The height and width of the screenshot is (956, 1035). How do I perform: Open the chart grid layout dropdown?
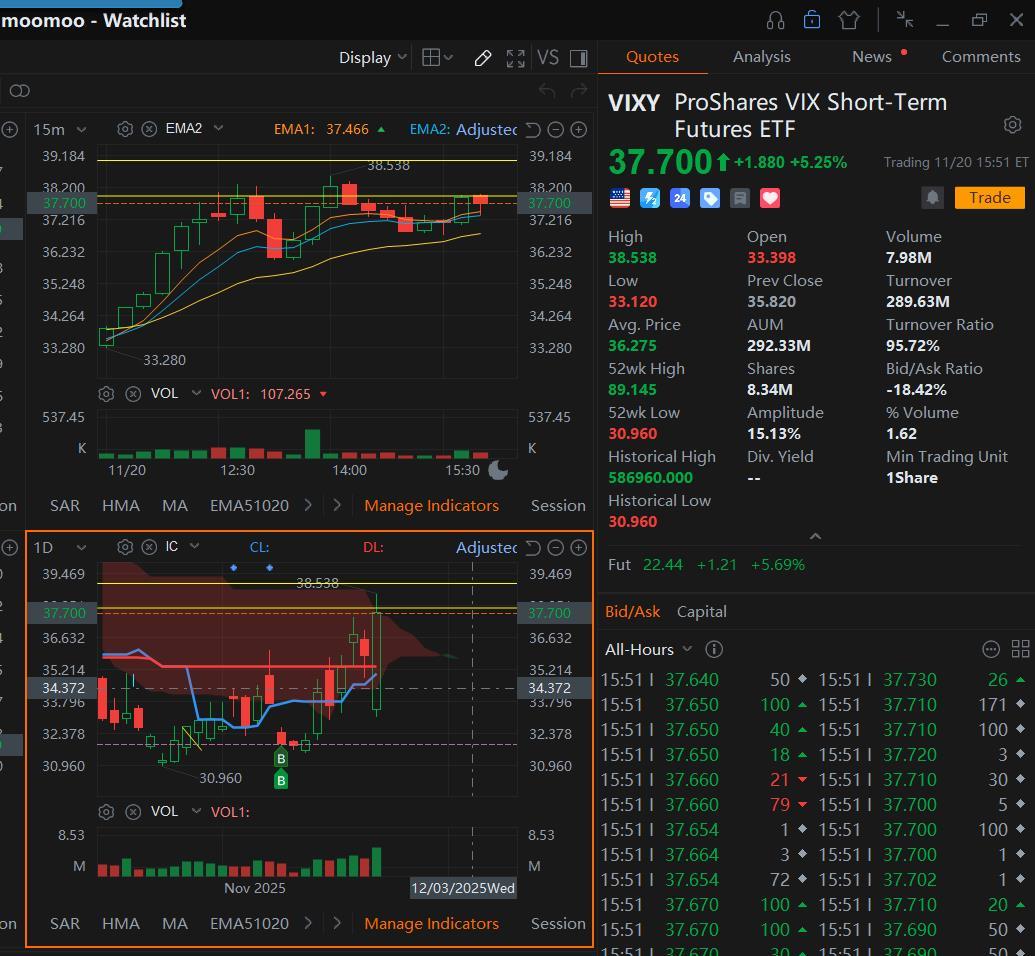click(x=437, y=57)
